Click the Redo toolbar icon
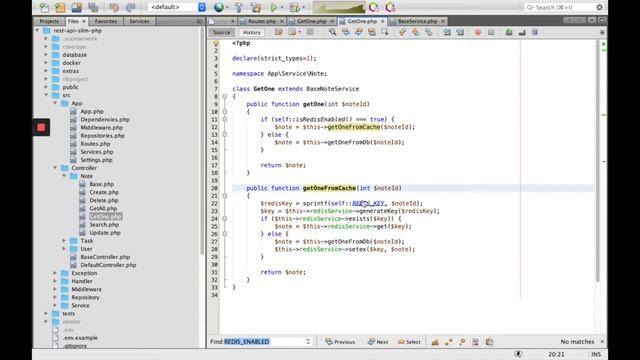This screenshot has height=360, width=640. click(130, 7)
